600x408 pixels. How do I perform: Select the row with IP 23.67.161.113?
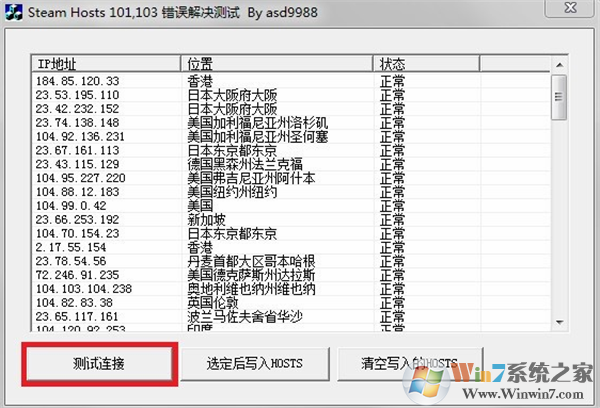(x=291, y=150)
